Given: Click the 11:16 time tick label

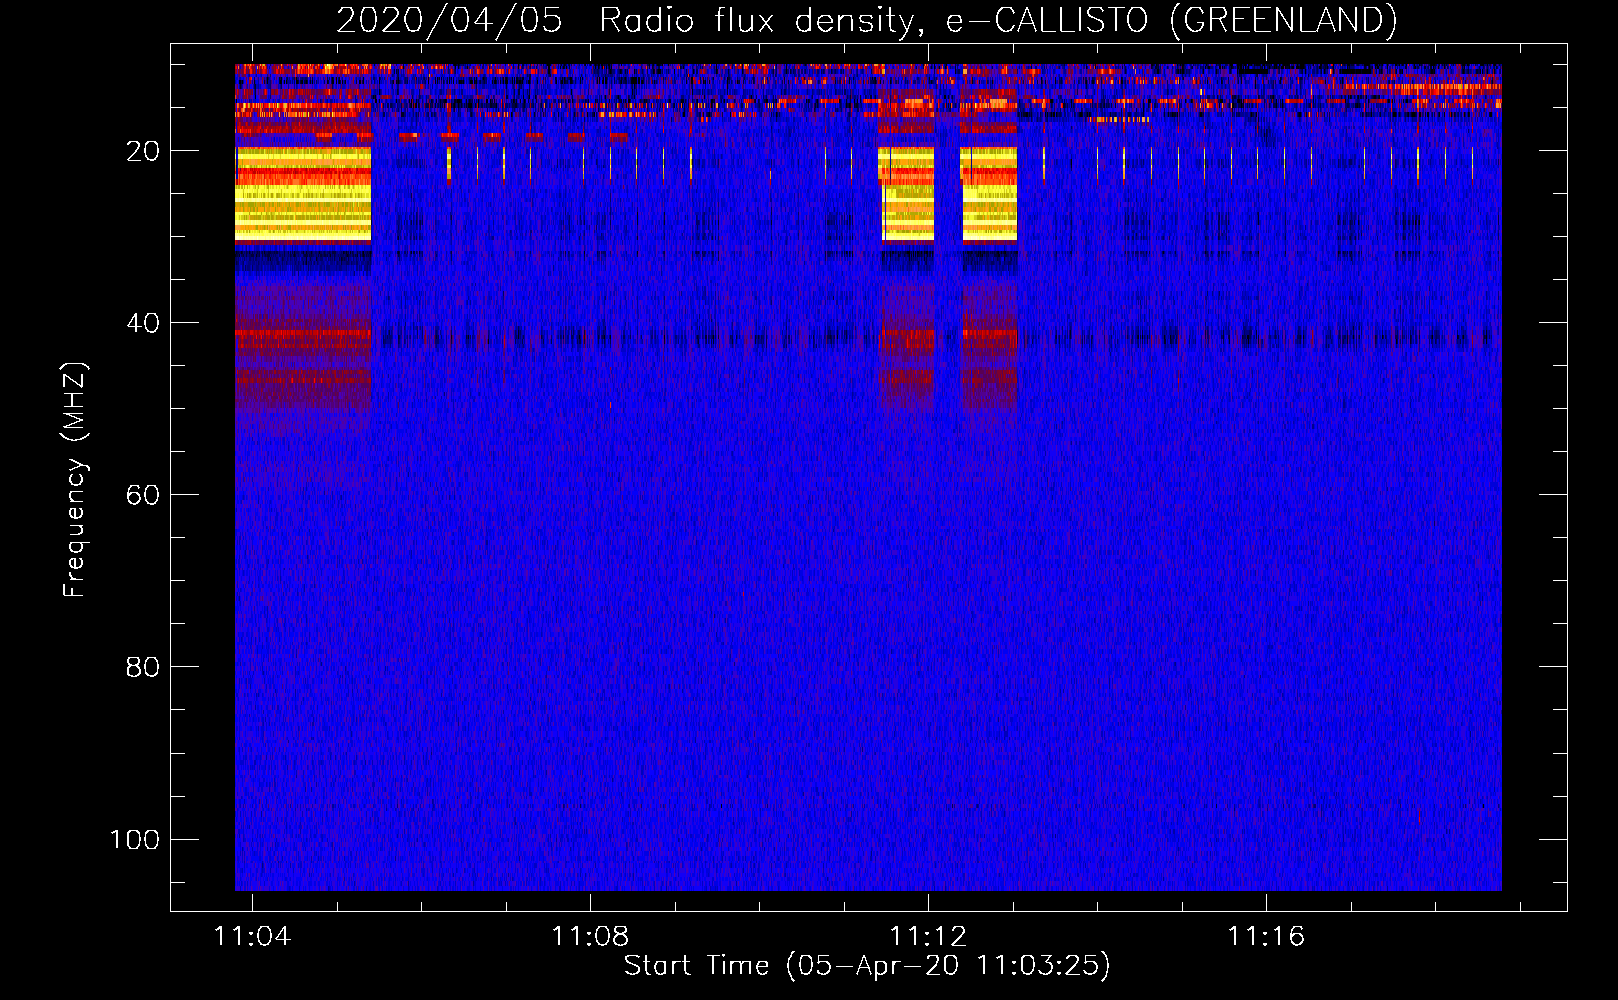Looking at the screenshot, I should [1266, 936].
